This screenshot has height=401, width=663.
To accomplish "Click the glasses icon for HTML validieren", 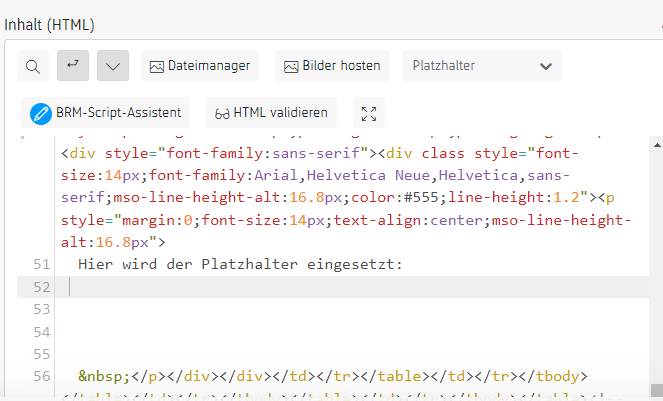I will click(x=222, y=113).
